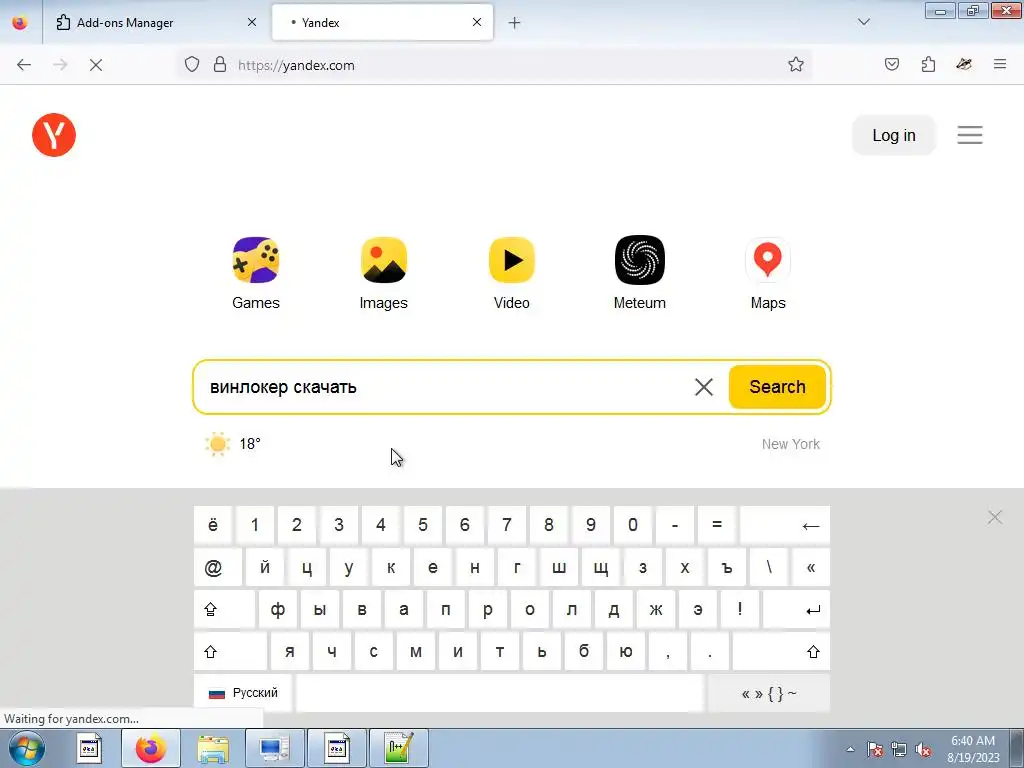Tap the exclamation mark key

coord(739,609)
